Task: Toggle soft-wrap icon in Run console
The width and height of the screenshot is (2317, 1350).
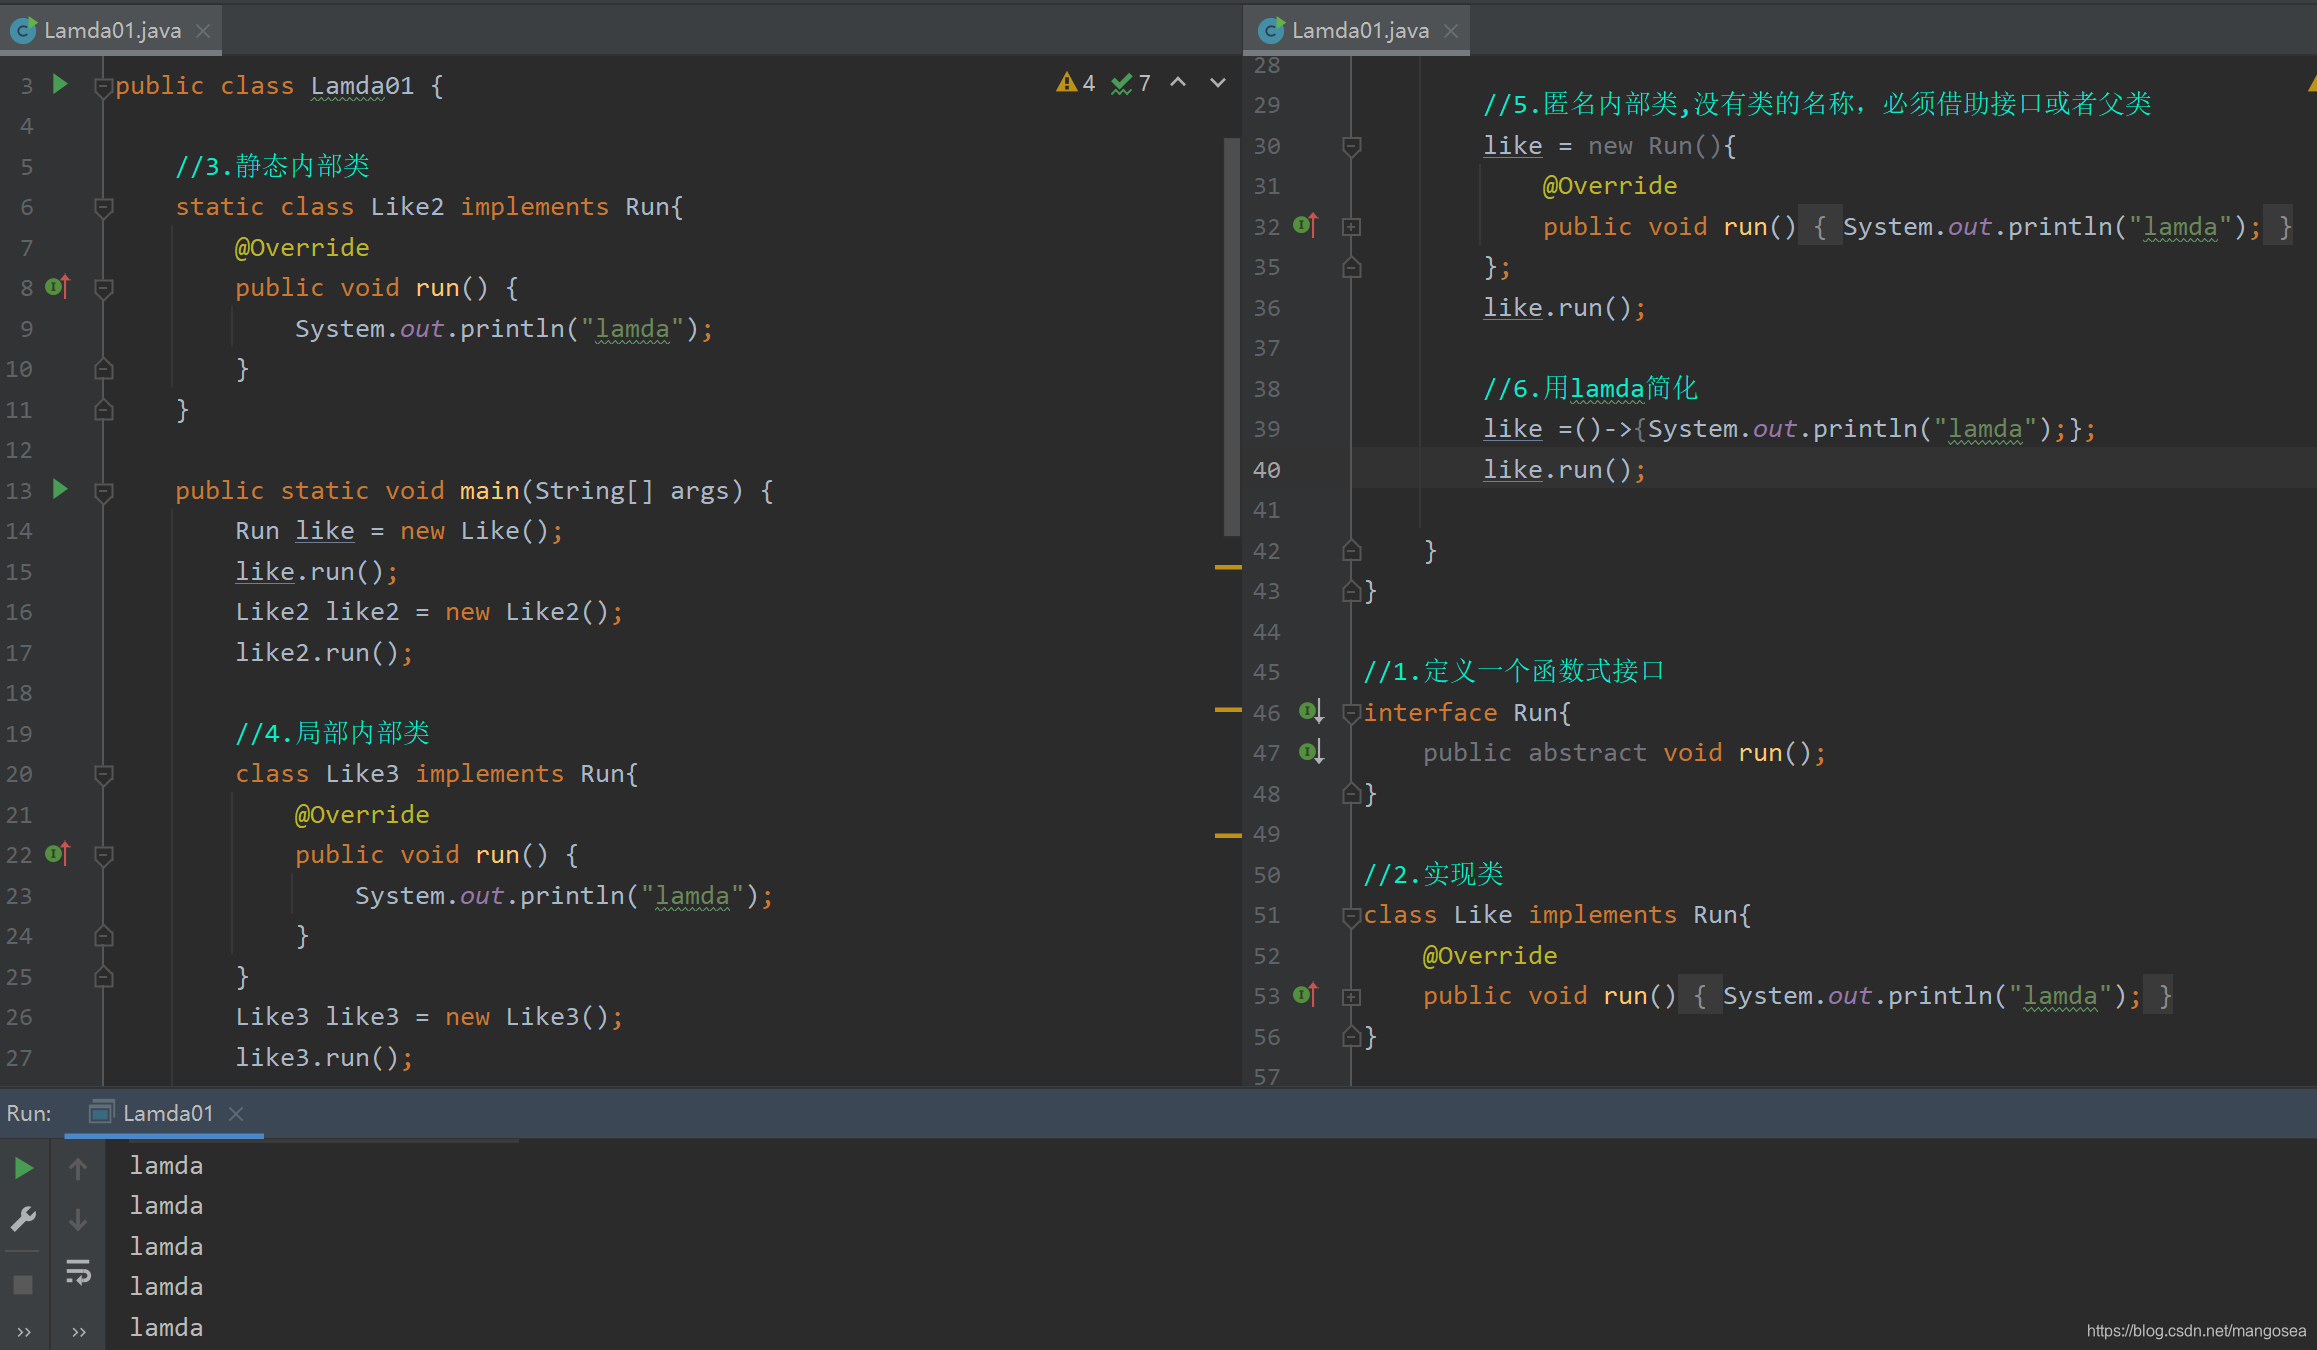Action: click(x=78, y=1271)
